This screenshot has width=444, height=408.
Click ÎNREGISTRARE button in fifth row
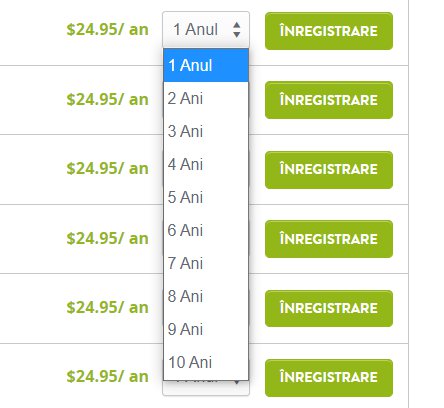coord(329,308)
